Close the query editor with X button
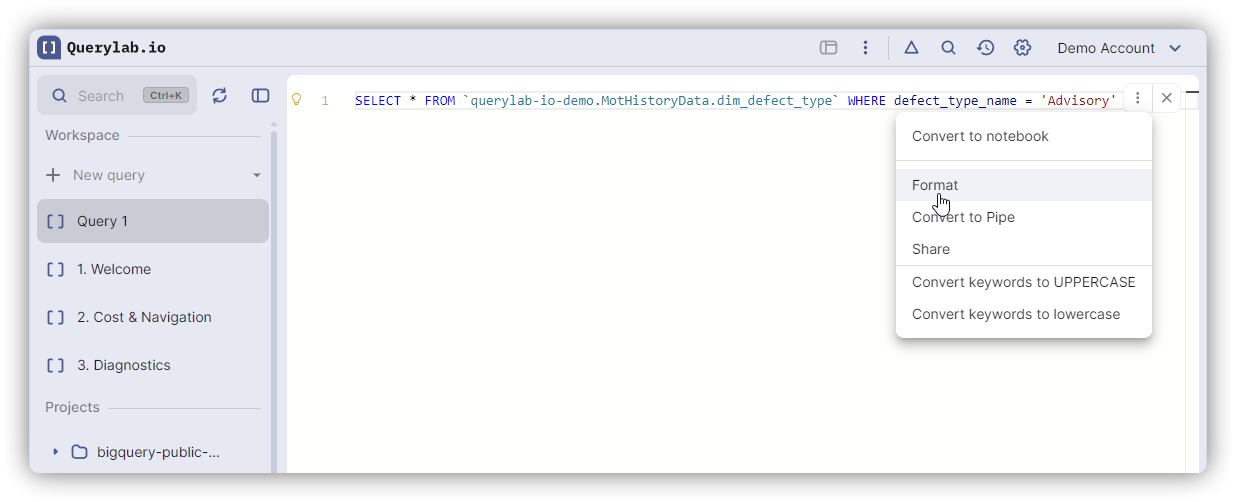Viewport: 1236px width, 502px height. [1166, 98]
